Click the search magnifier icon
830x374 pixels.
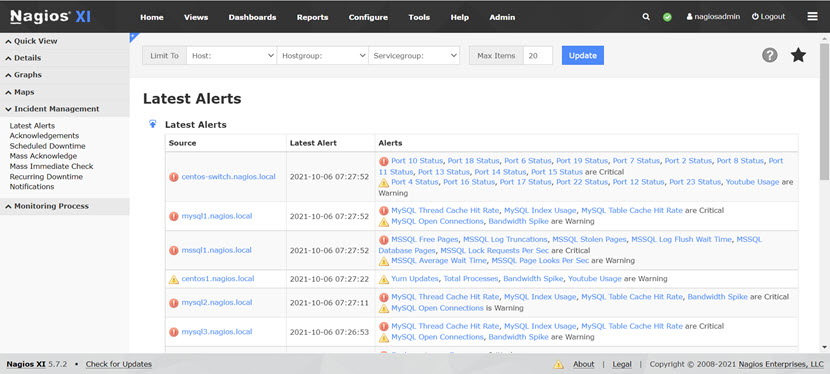(646, 17)
